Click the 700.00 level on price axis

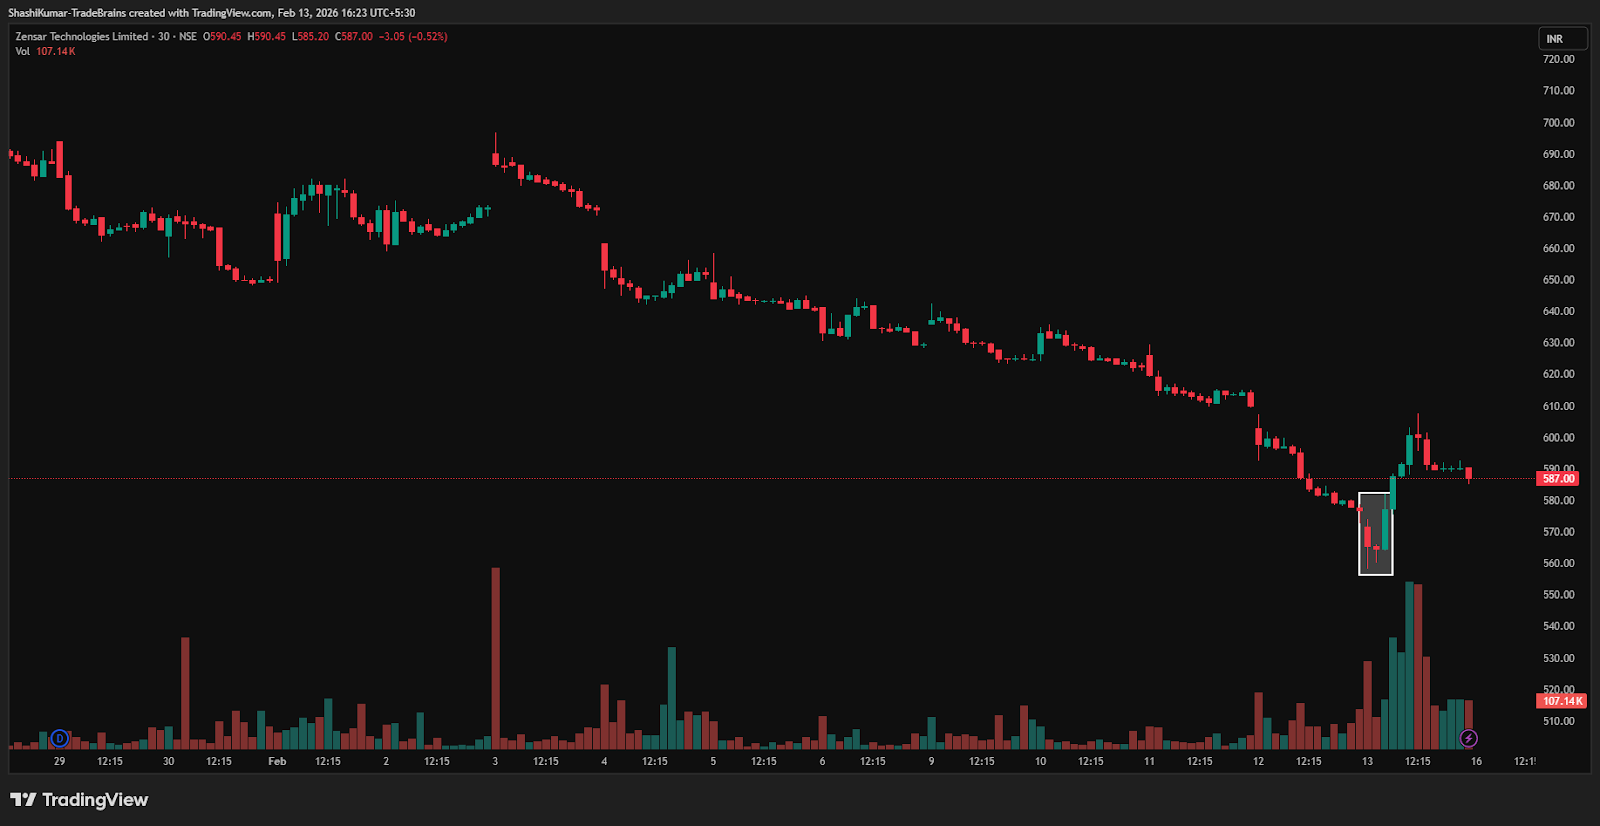point(1558,123)
